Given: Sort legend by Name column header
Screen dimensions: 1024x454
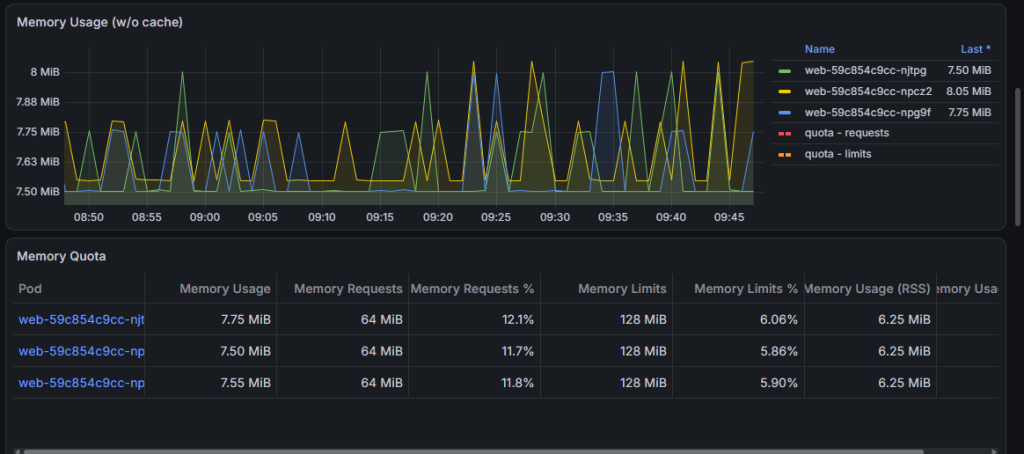Looking at the screenshot, I should [820, 49].
